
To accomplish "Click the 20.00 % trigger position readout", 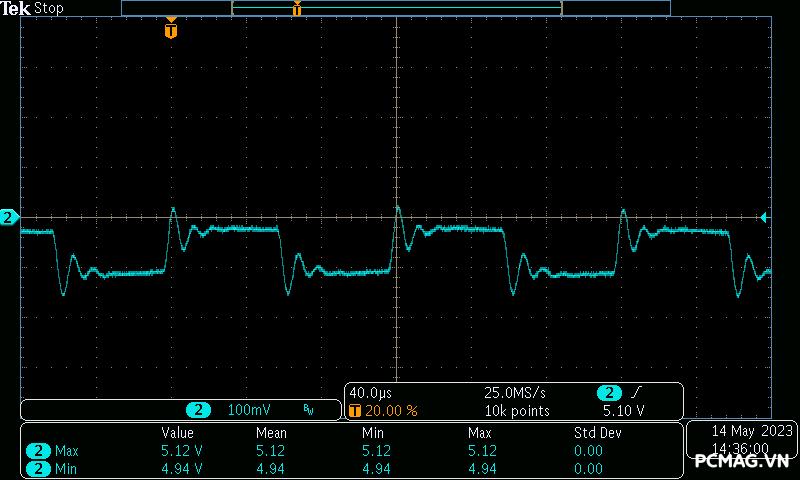I will pos(390,410).
